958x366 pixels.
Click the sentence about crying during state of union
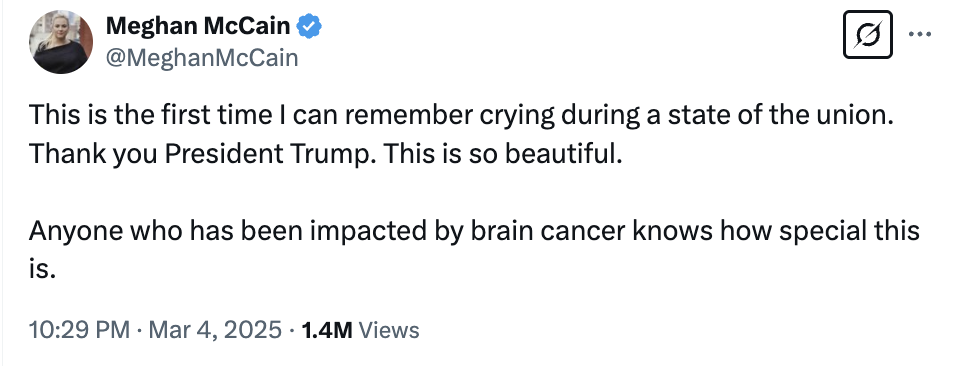coord(461,115)
